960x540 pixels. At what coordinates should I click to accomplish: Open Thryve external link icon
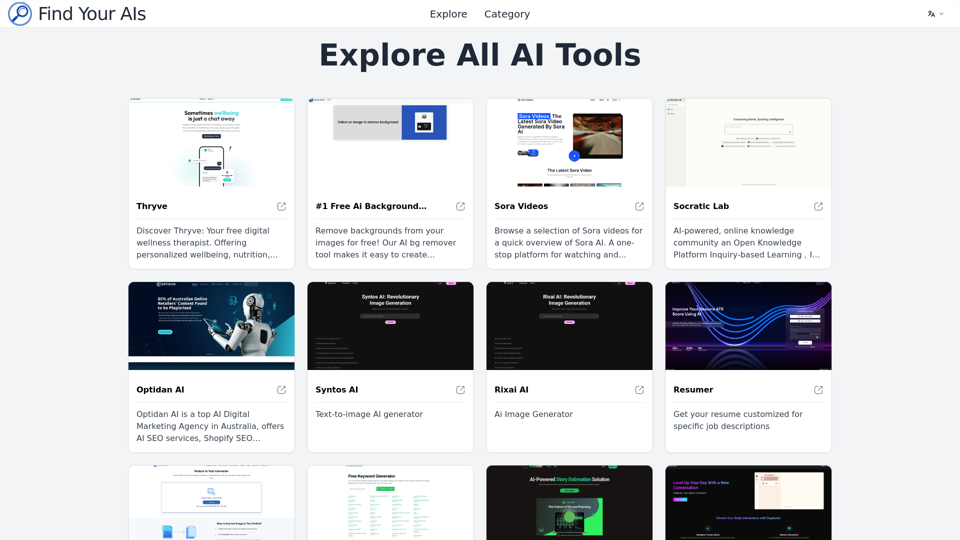(282, 206)
